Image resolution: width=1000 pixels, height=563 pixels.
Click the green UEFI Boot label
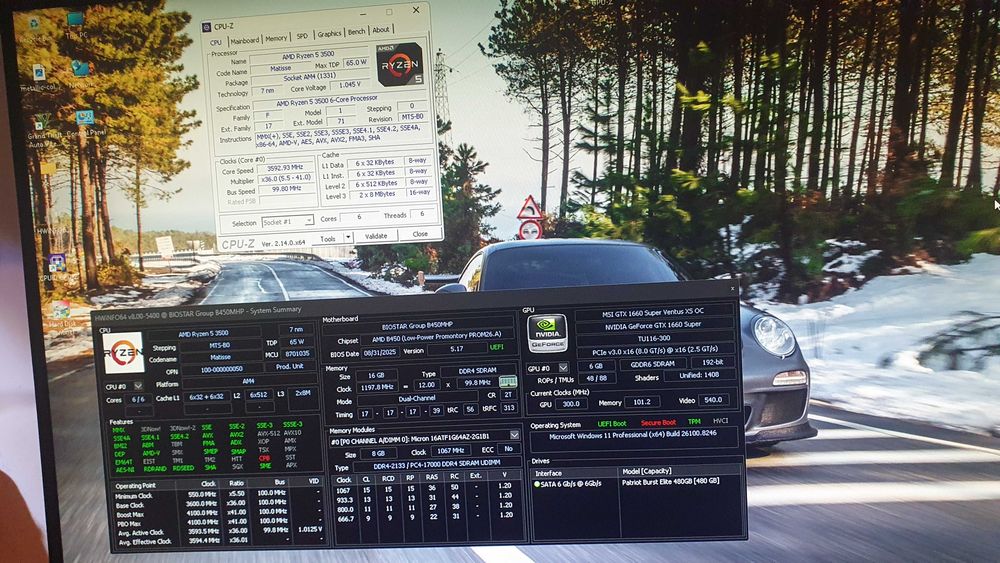[x=612, y=424]
